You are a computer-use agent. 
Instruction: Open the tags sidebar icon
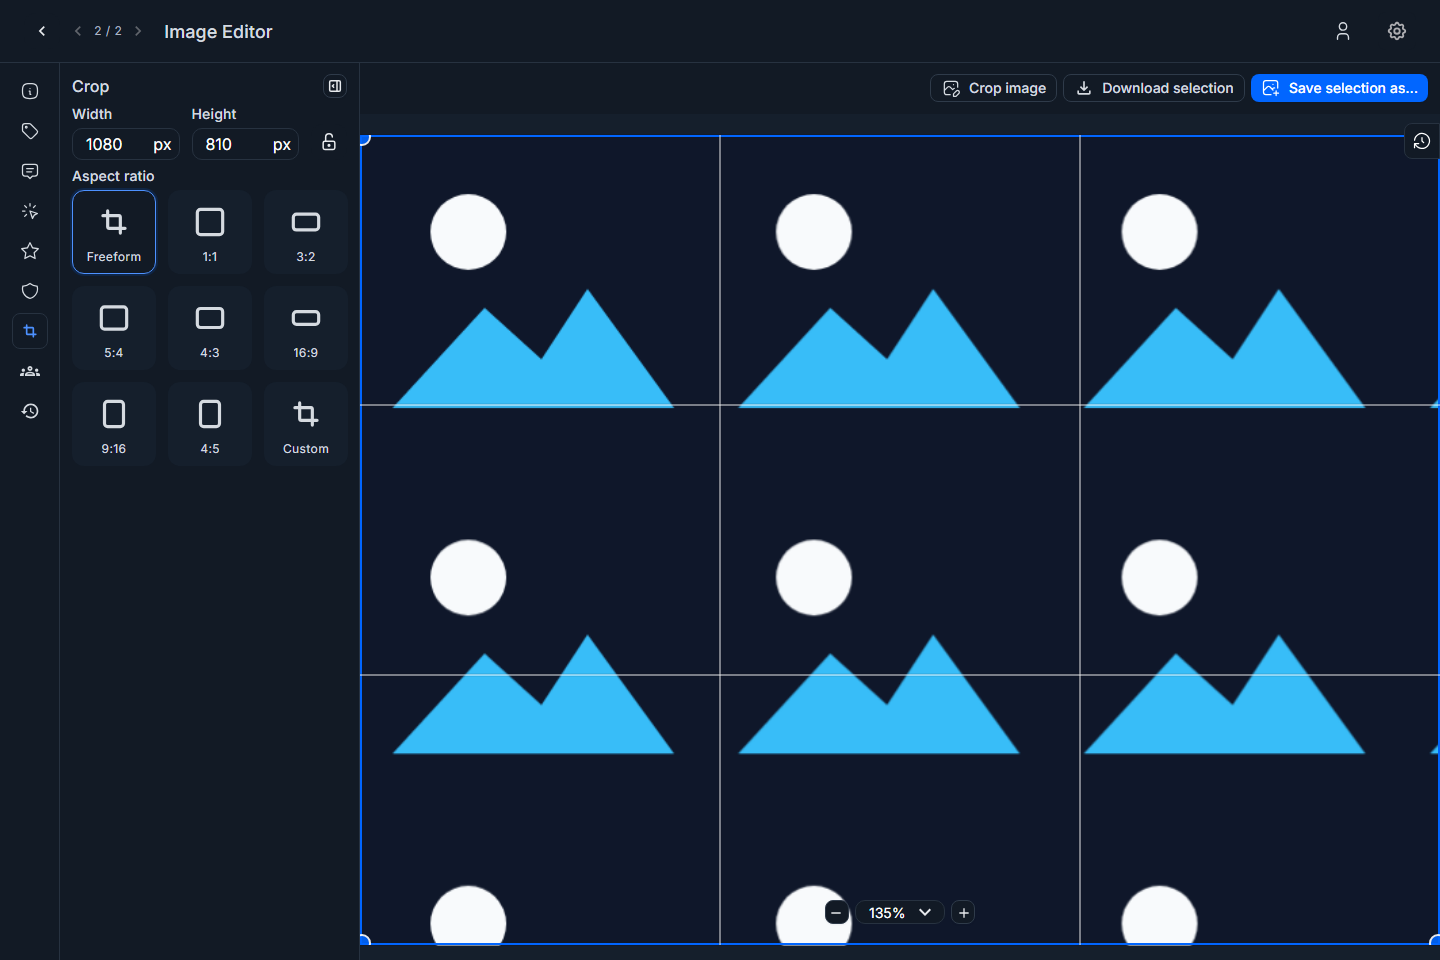click(30, 131)
